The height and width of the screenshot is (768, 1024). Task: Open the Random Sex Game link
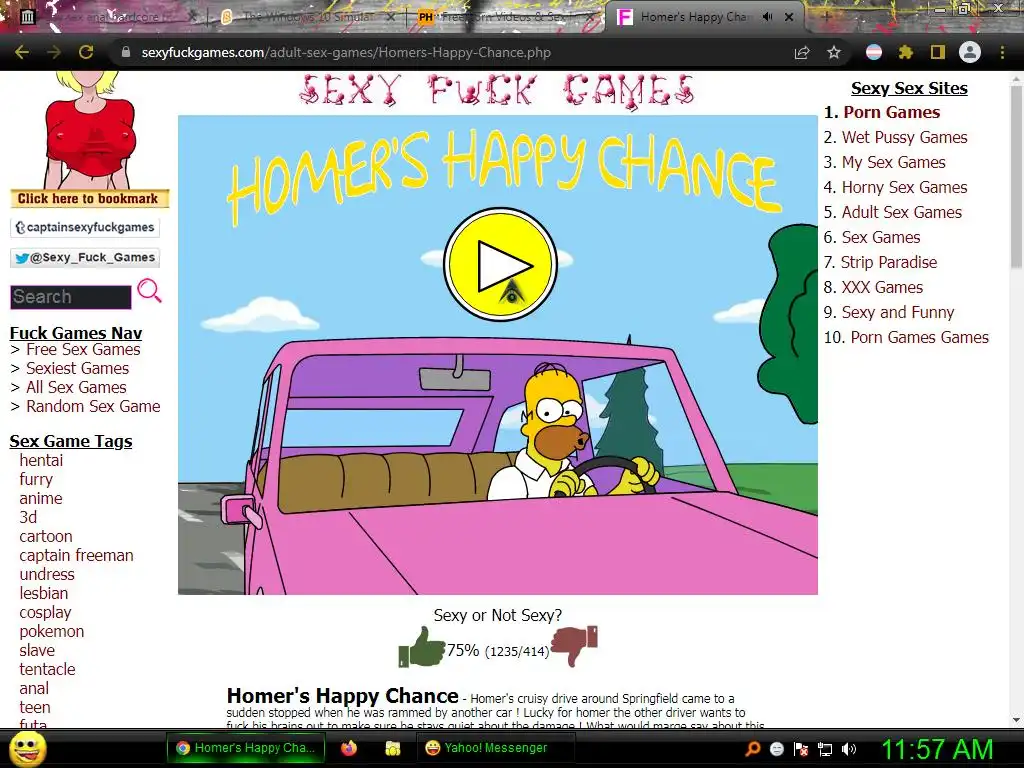[x=93, y=406]
